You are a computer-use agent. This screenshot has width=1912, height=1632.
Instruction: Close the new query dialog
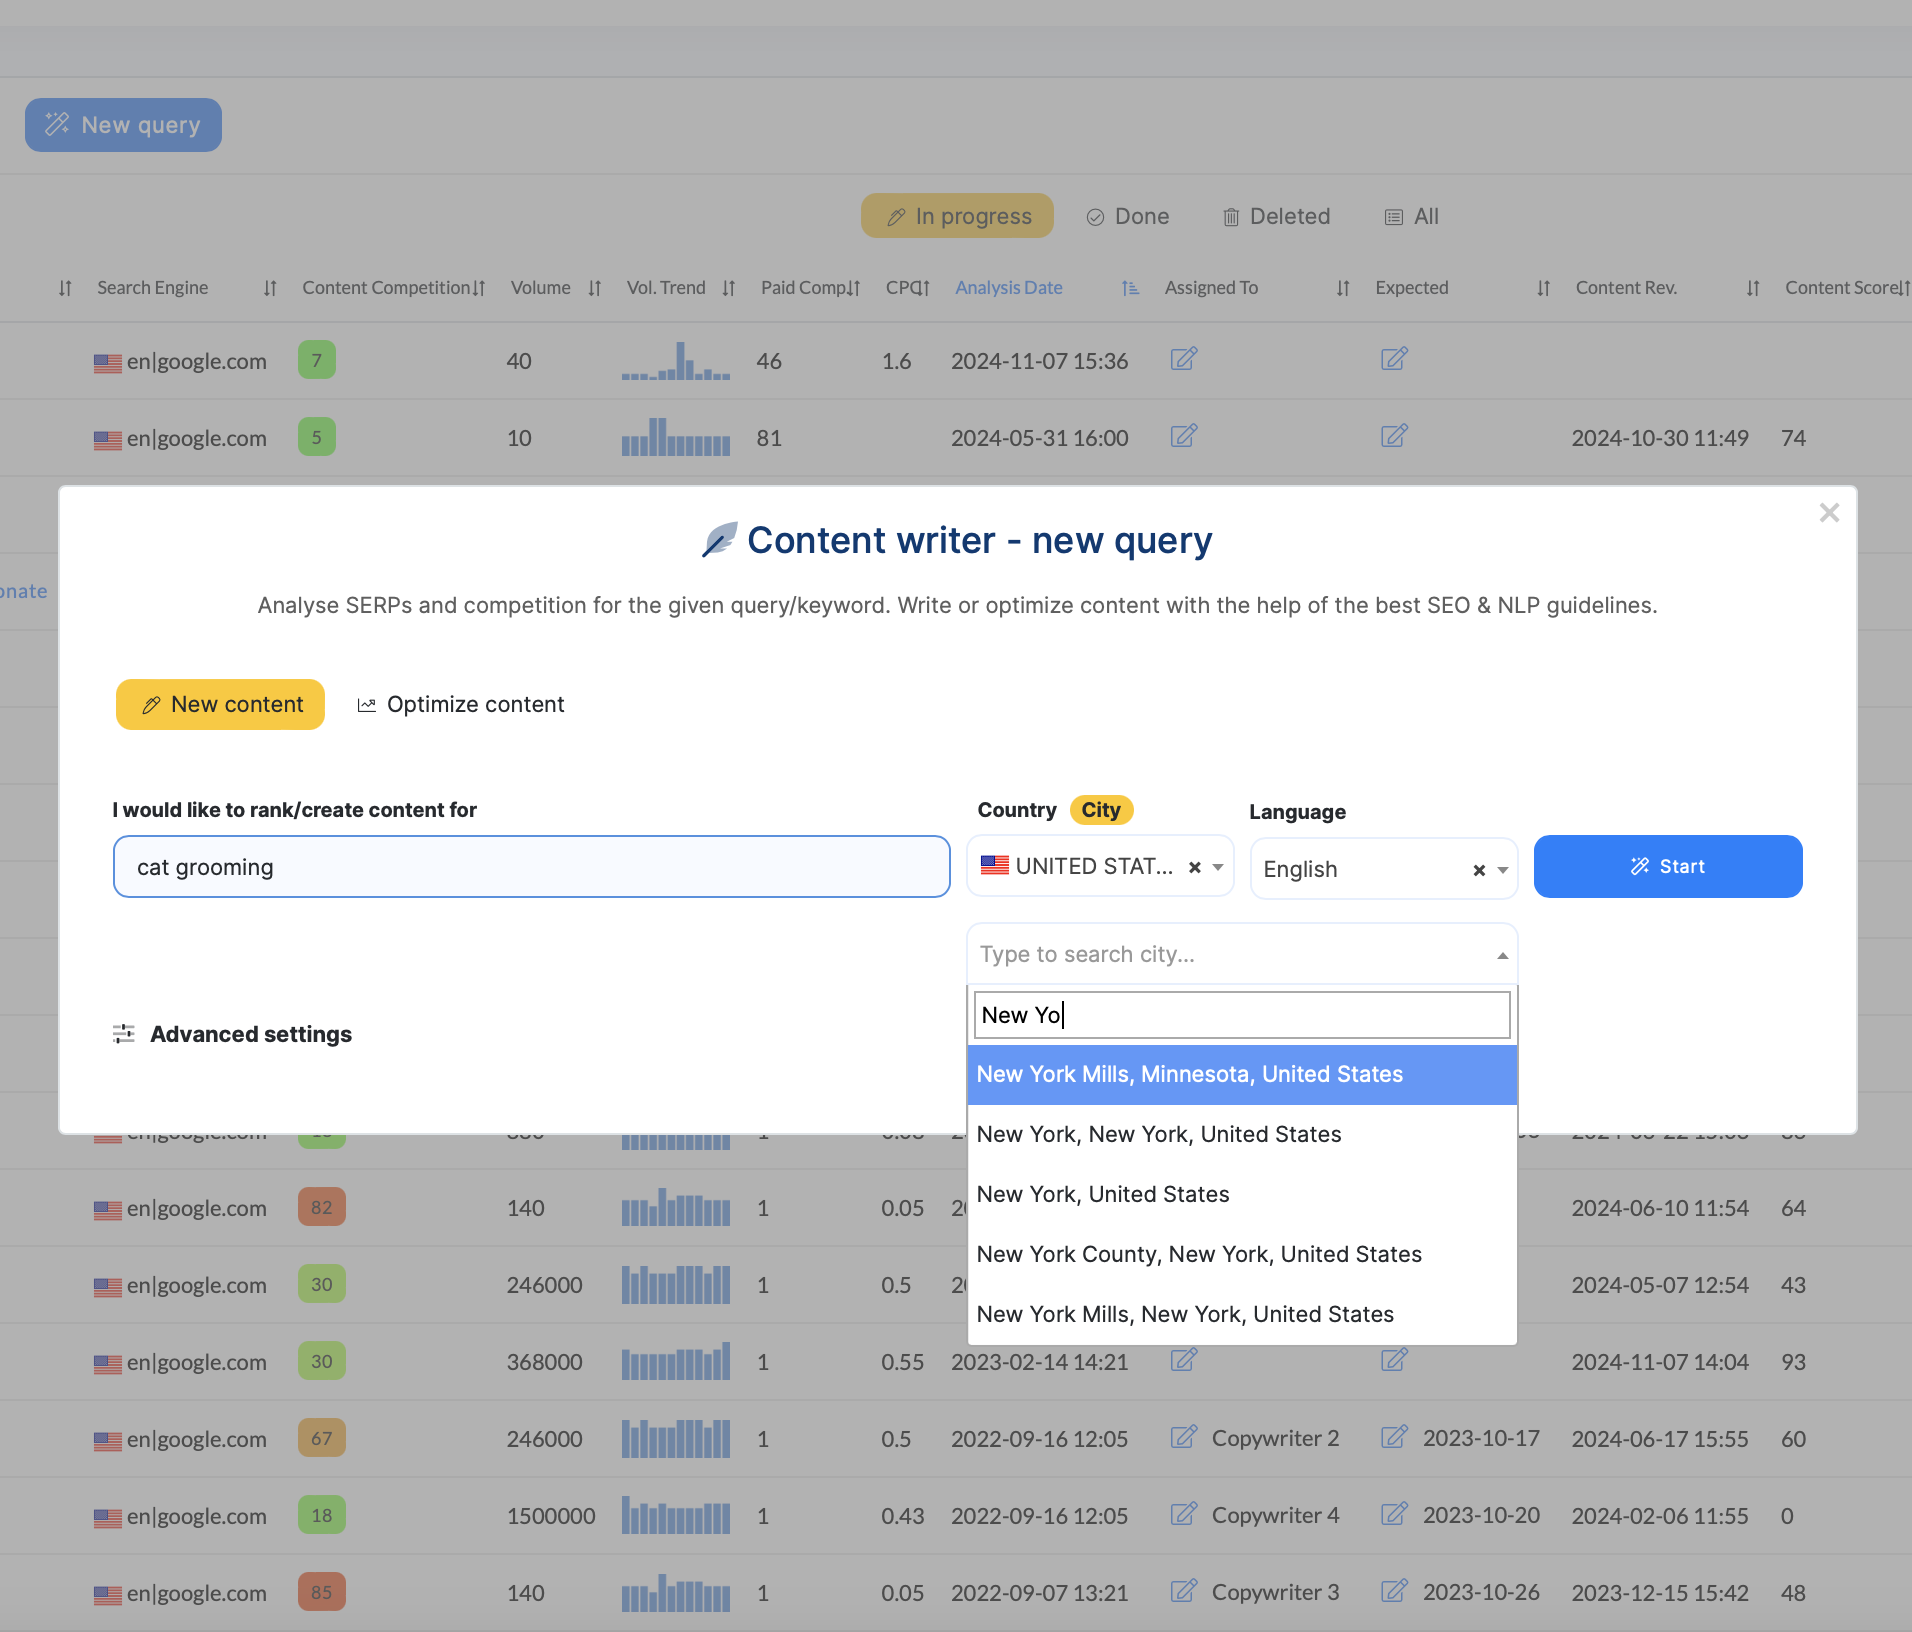point(1829,513)
